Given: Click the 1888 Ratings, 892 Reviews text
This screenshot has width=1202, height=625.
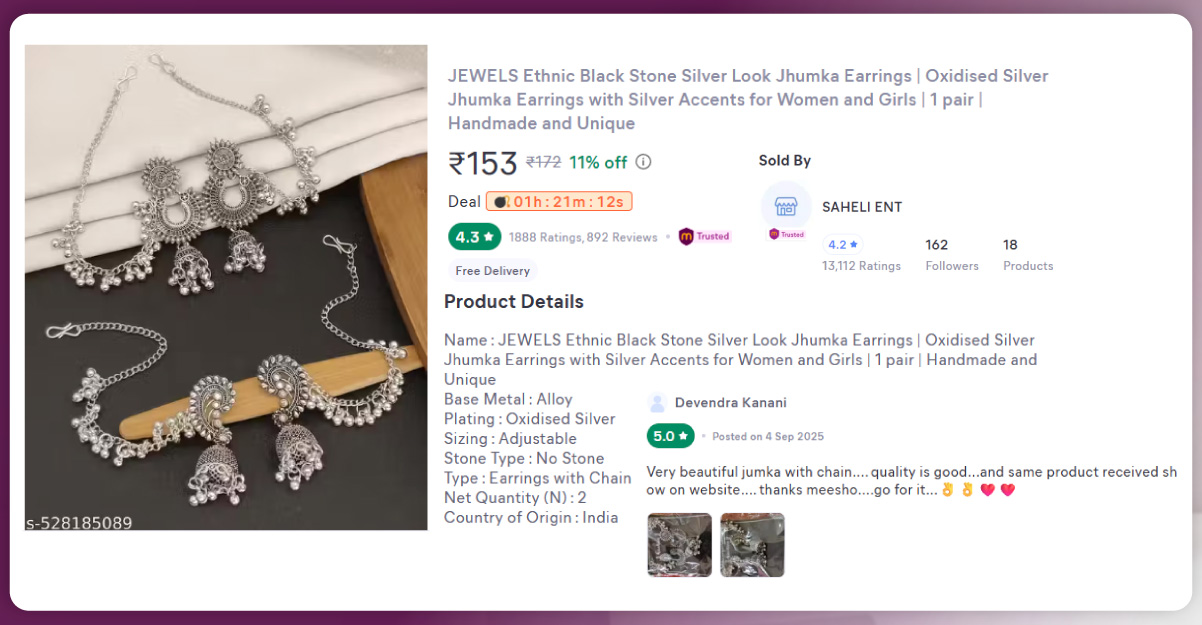Looking at the screenshot, I should 583,238.
